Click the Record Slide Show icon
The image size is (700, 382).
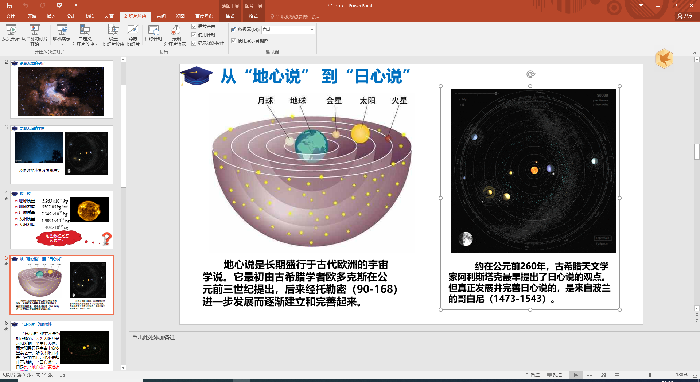click(x=175, y=30)
